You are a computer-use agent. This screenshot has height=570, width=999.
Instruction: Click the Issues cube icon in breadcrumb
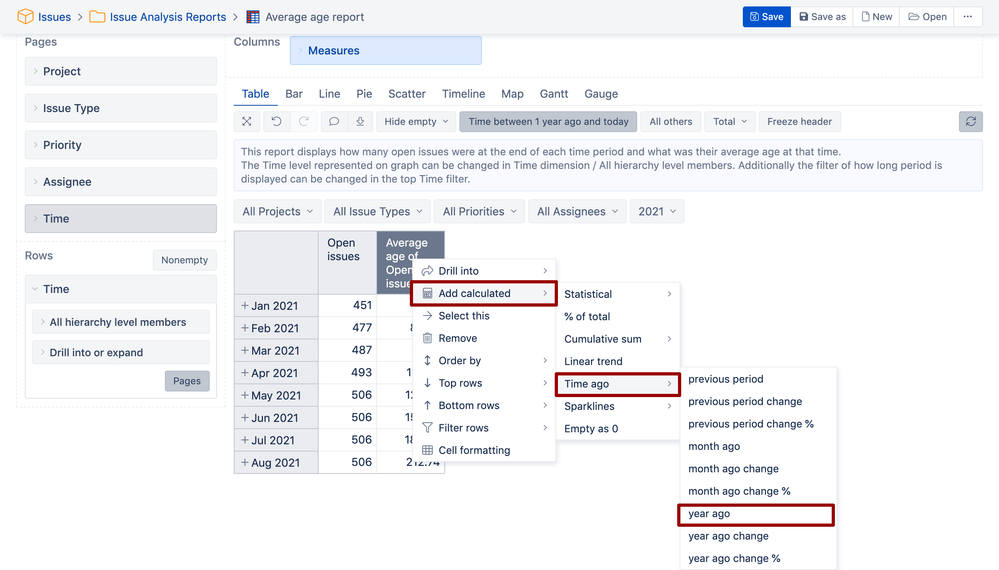[25, 17]
